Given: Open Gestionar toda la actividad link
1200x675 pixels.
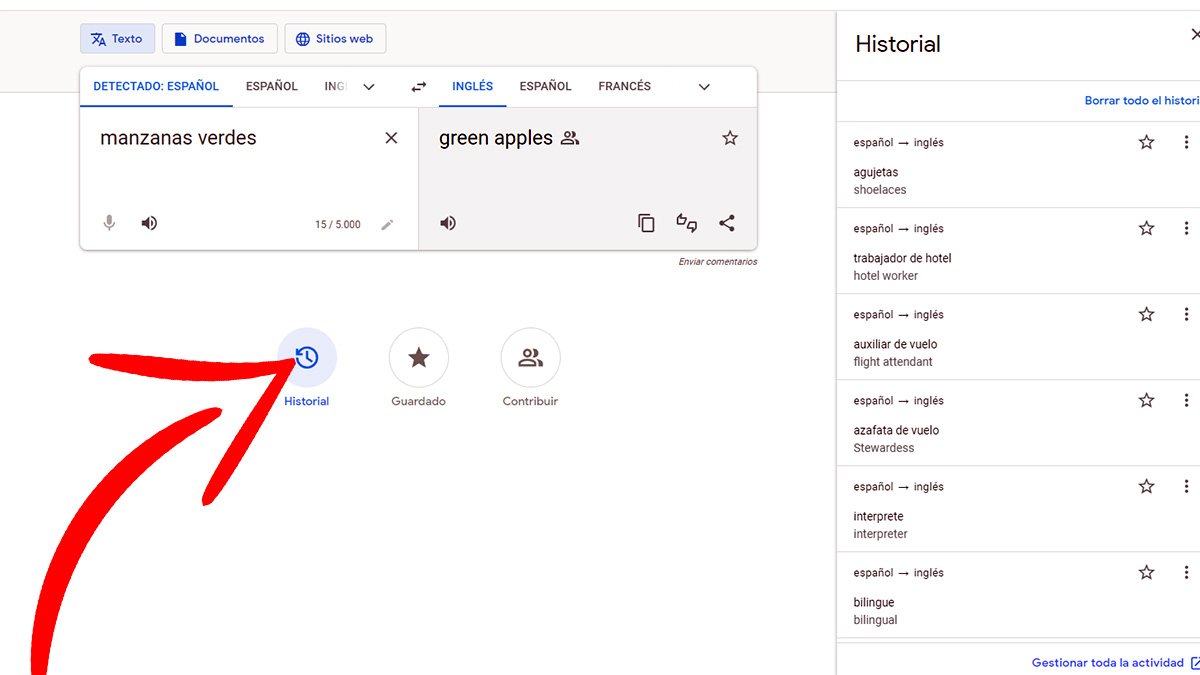Looking at the screenshot, I should pos(1108,663).
